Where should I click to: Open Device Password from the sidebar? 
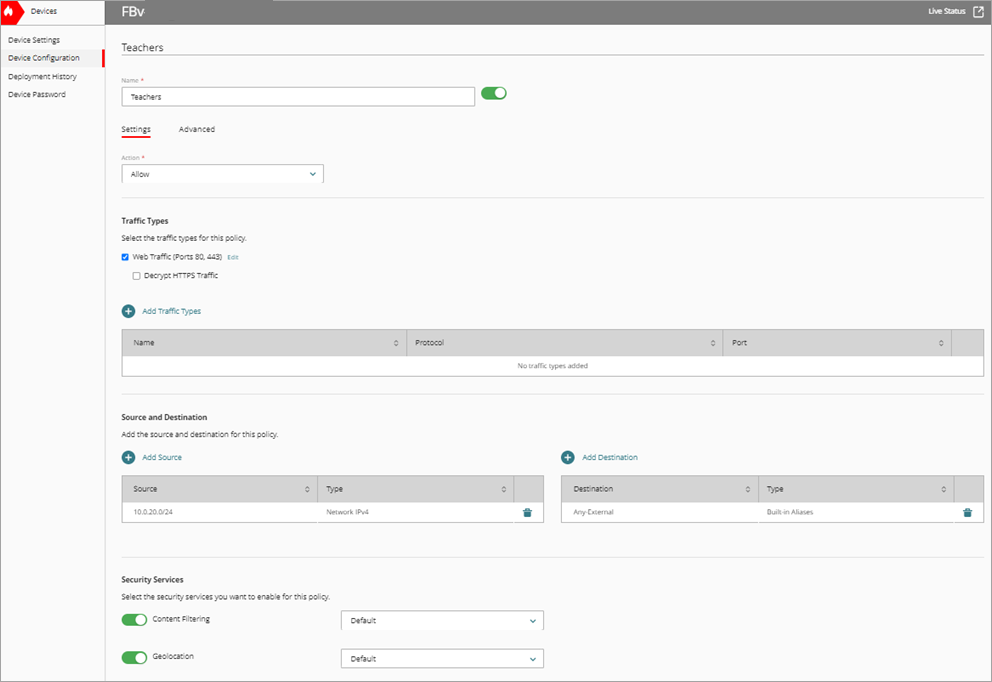tap(36, 94)
